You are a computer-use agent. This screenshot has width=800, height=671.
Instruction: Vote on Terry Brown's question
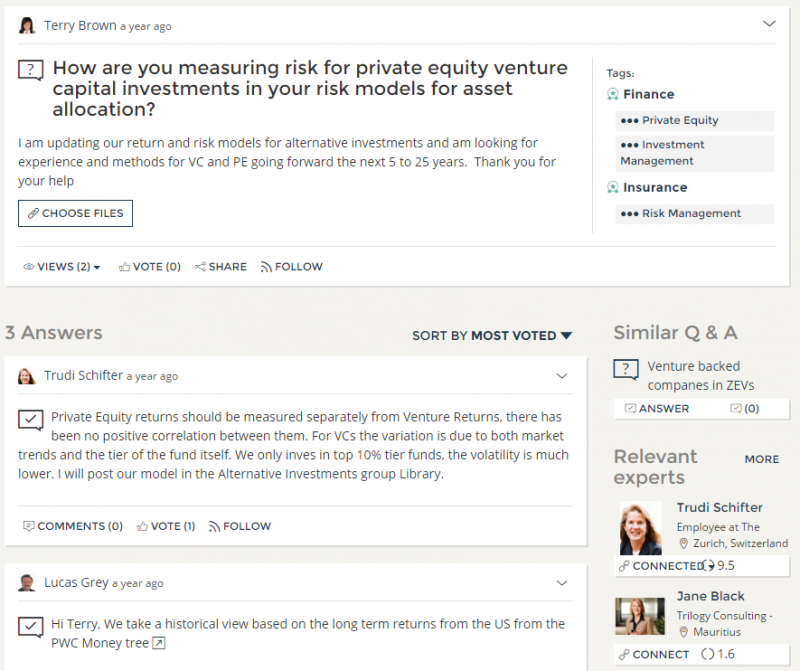(x=150, y=267)
